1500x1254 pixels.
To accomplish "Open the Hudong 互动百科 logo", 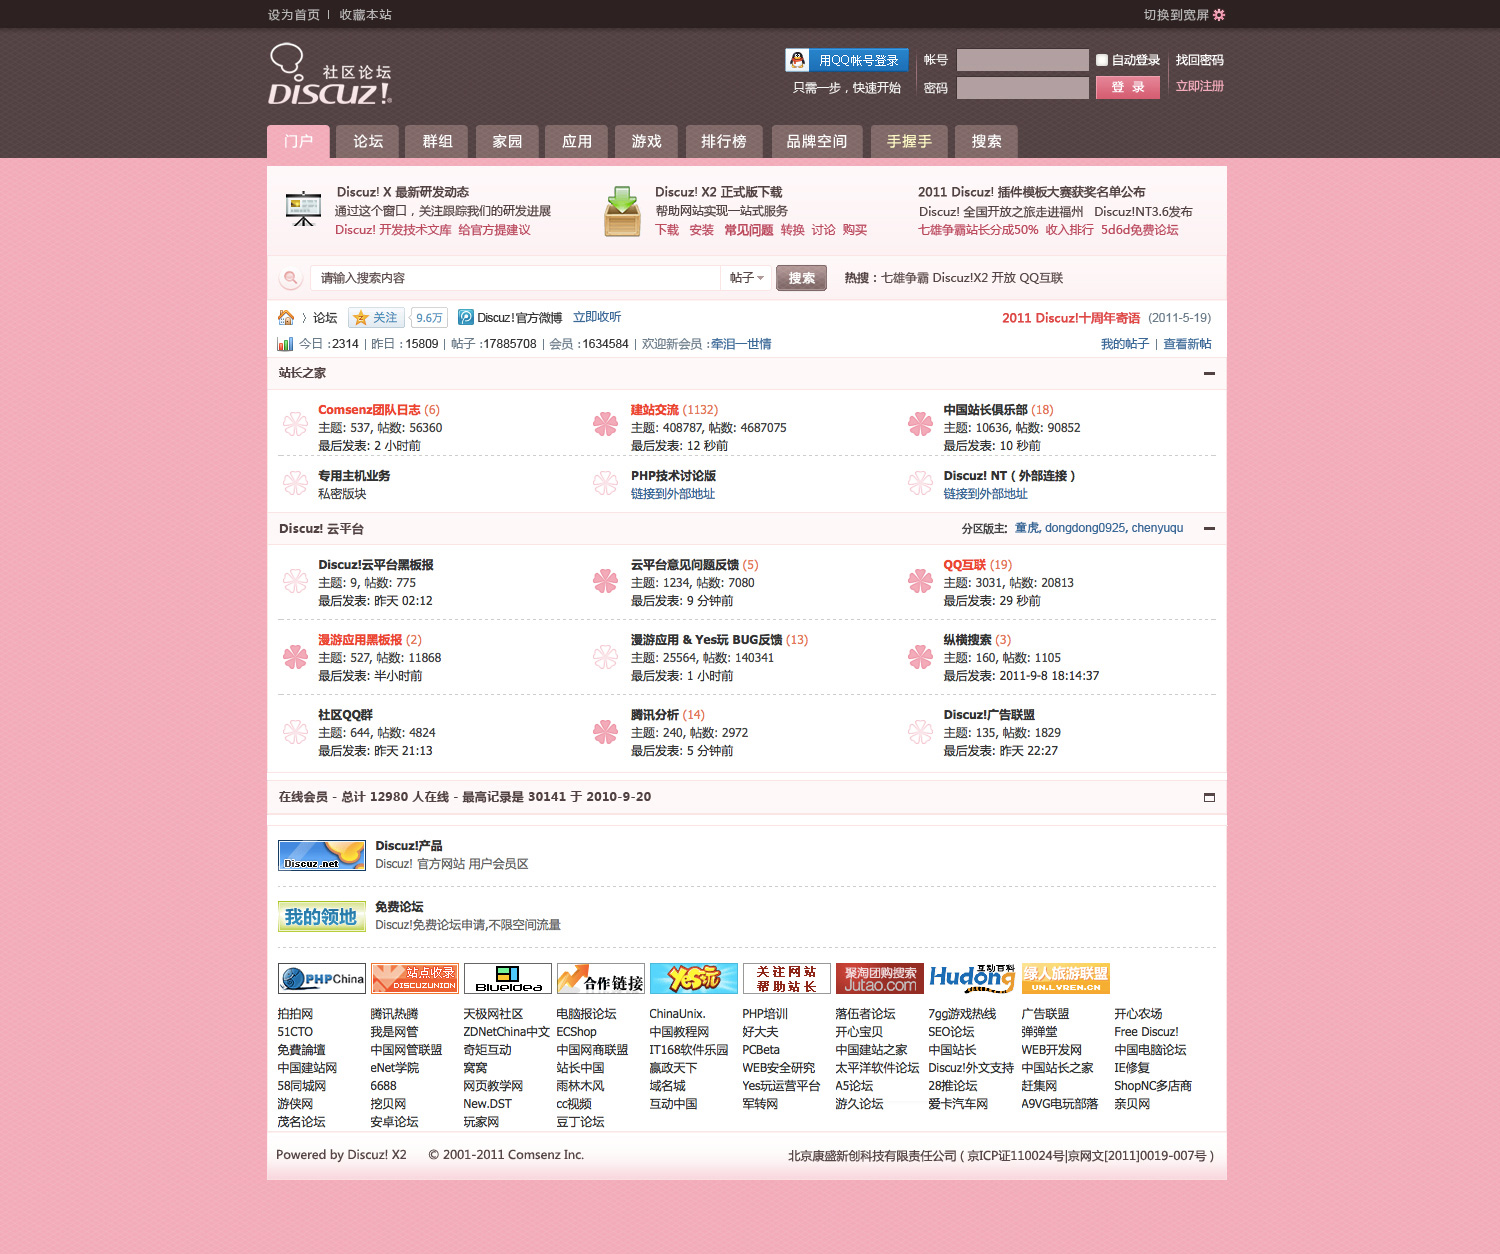I will (x=972, y=979).
